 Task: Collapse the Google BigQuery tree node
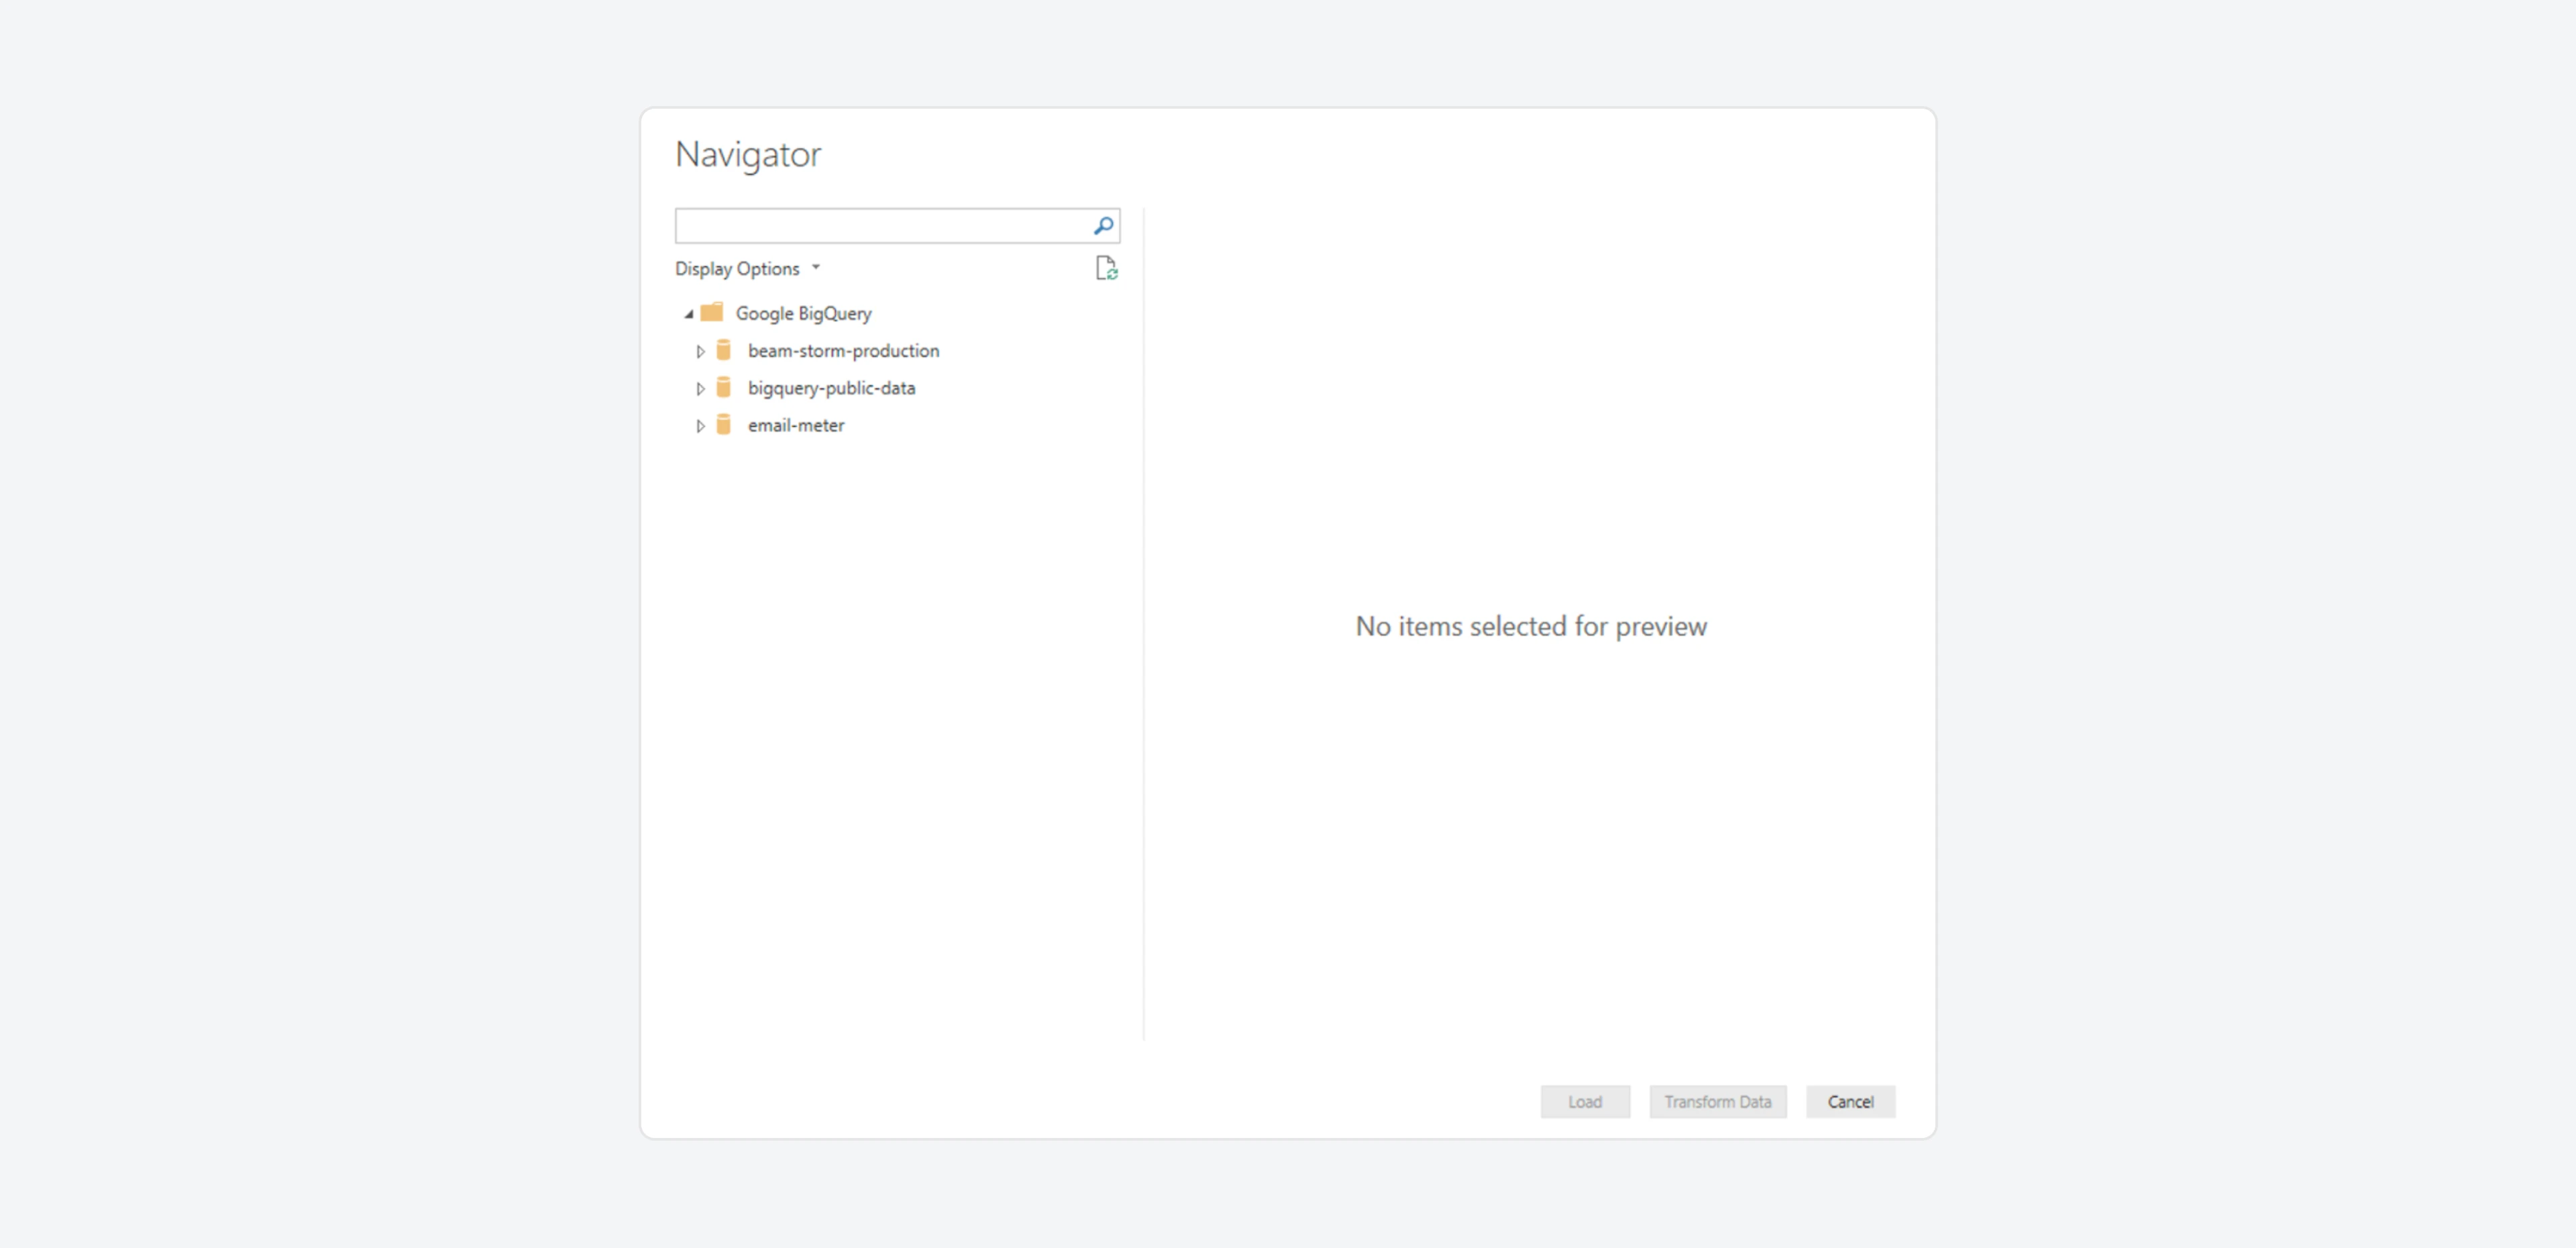pos(689,314)
